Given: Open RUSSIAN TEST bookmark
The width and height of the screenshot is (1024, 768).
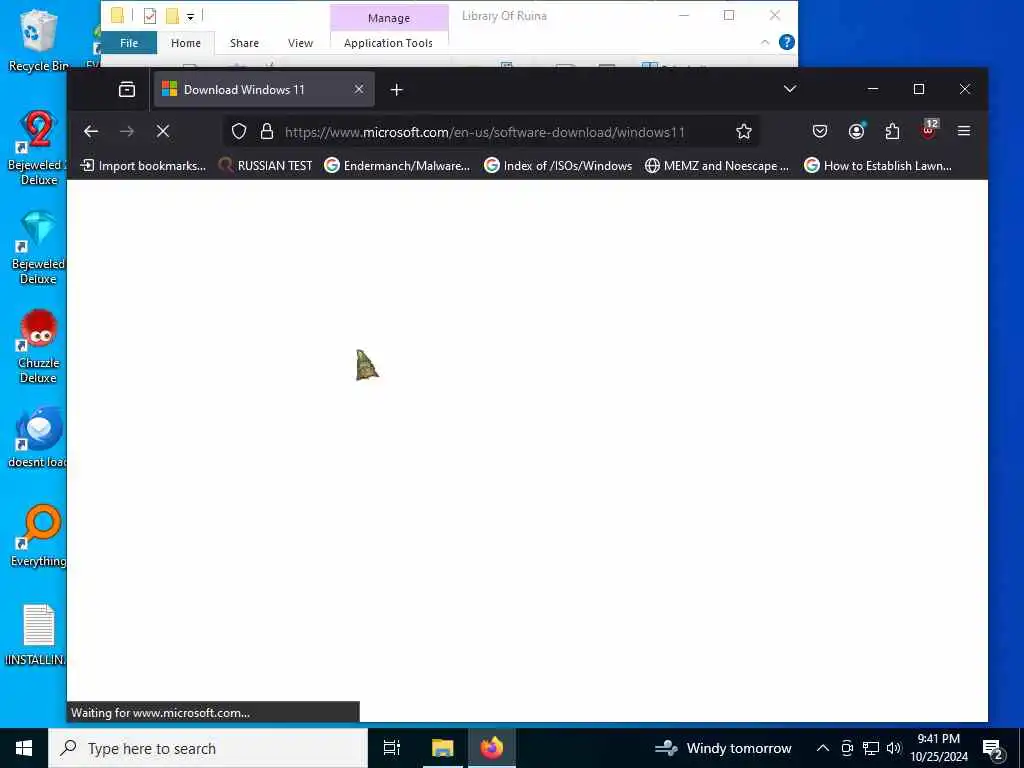Looking at the screenshot, I should tap(266, 166).
